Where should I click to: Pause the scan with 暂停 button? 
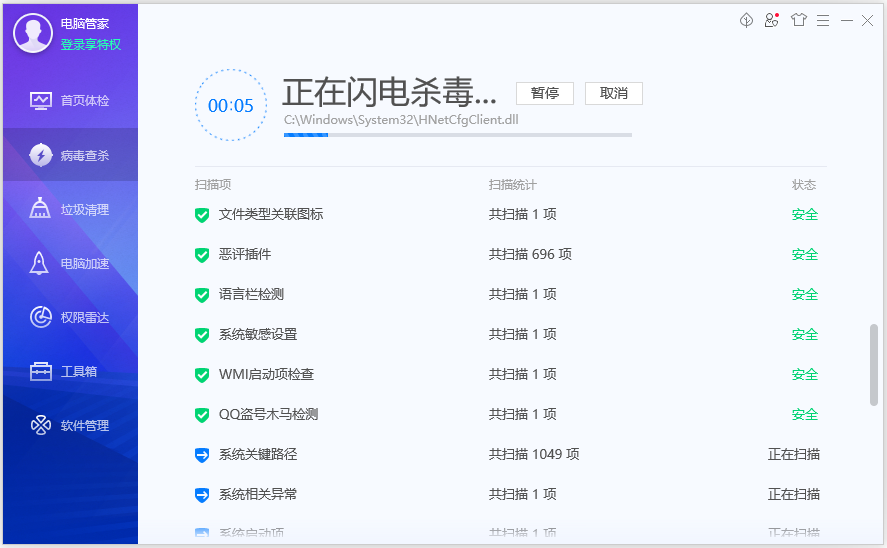tap(544, 93)
